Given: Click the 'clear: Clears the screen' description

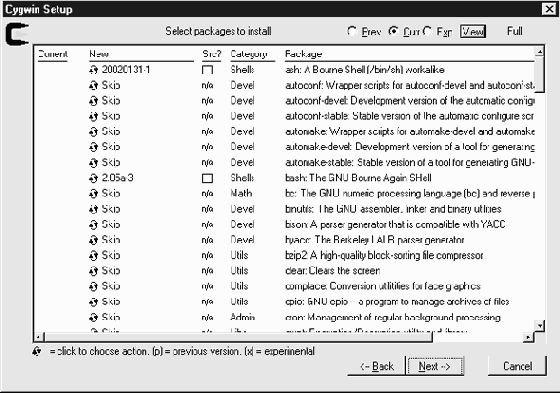Looking at the screenshot, I should 332,271.
